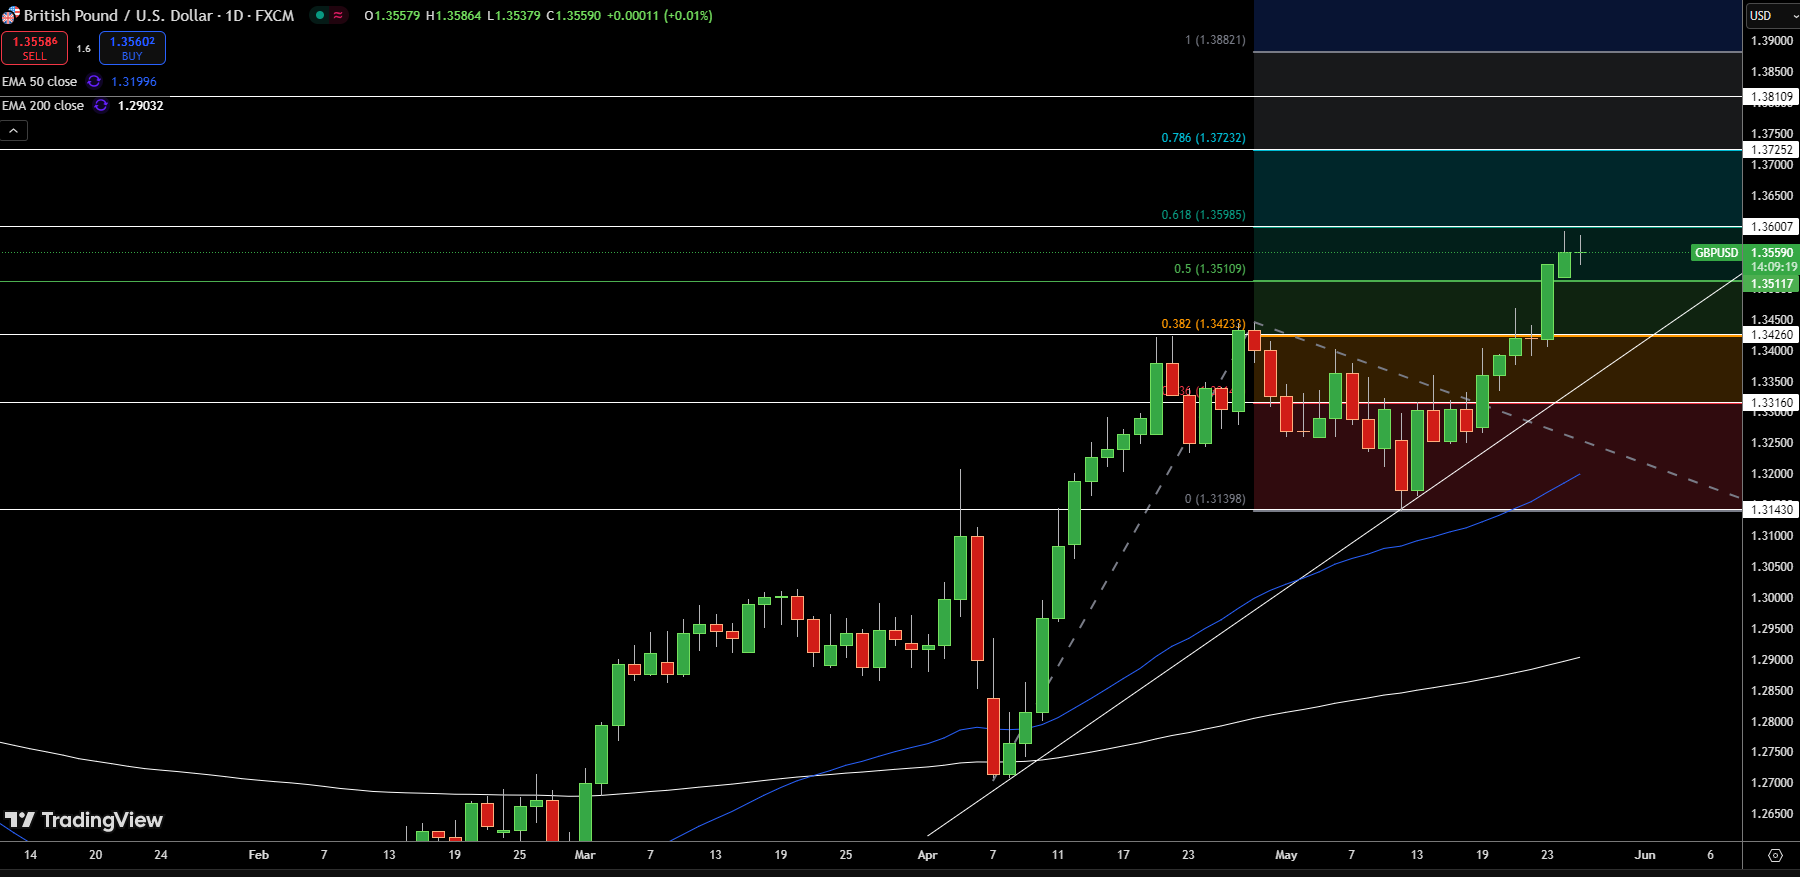Click the Mar label on time axis
Screen dimensions: 1800x877
click(x=585, y=855)
